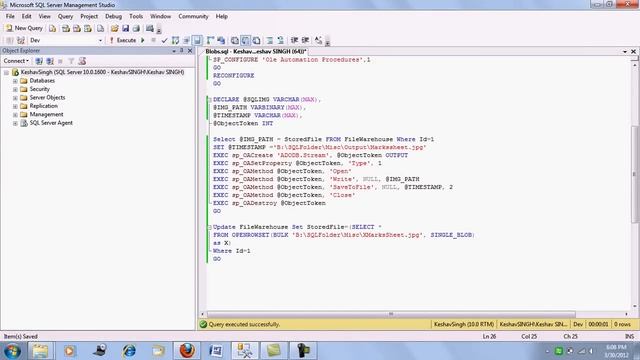Expand the Security folder
The height and width of the screenshot is (360, 640).
[x=15, y=89]
